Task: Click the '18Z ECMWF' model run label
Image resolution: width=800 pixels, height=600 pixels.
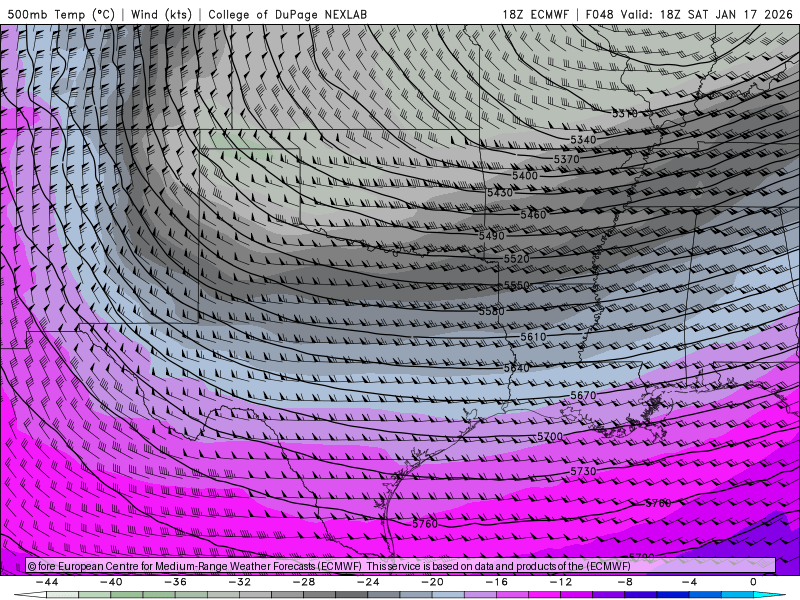Action: click(535, 14)
